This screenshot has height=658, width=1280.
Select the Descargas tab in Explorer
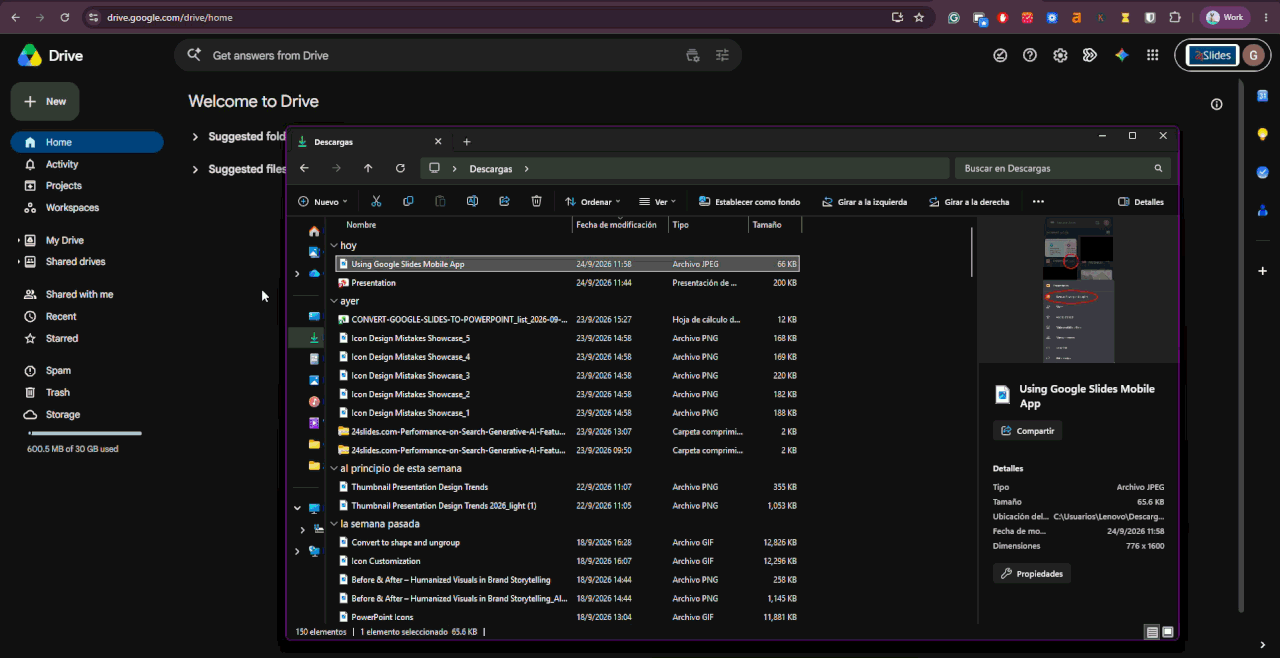[369, 142]
